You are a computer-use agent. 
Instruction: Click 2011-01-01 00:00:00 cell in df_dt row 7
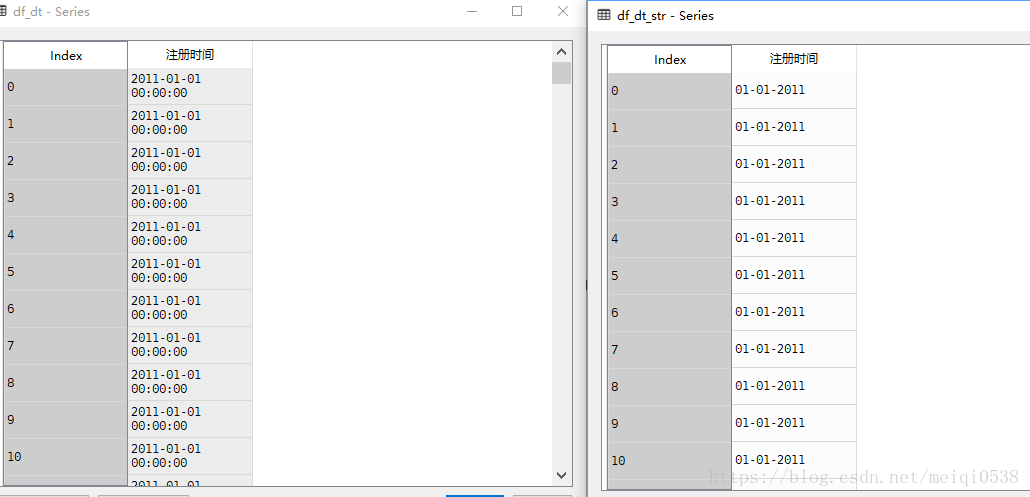click(x=190, y=345)
